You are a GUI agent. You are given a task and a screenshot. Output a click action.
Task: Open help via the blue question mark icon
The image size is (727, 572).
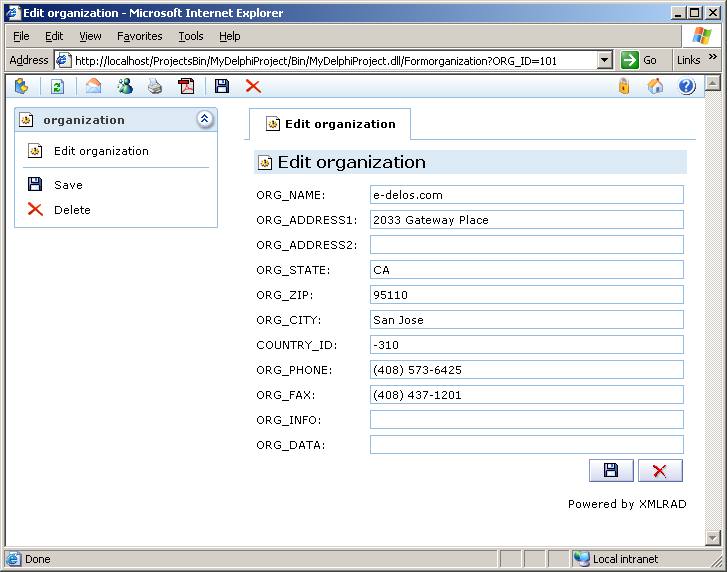(686, 87)
